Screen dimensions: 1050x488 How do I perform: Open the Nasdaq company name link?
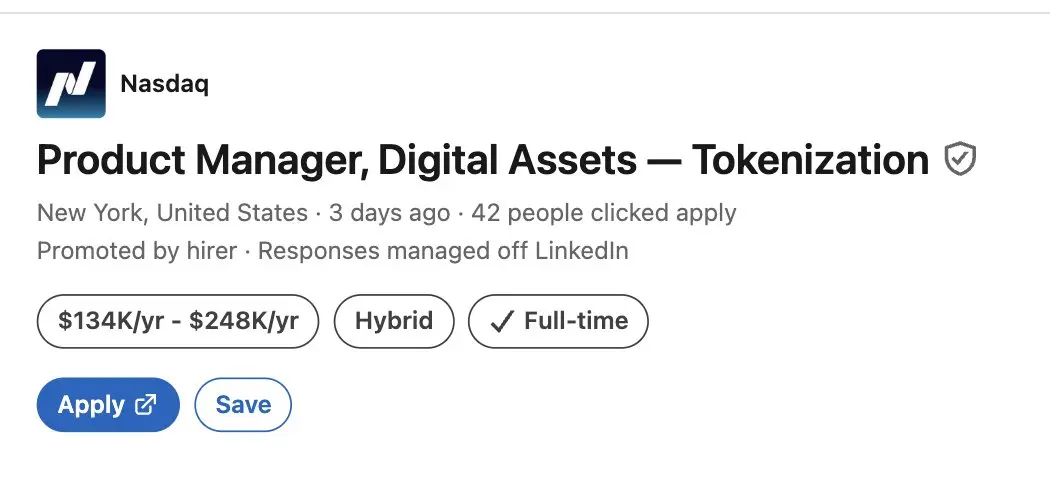[164, 84]
